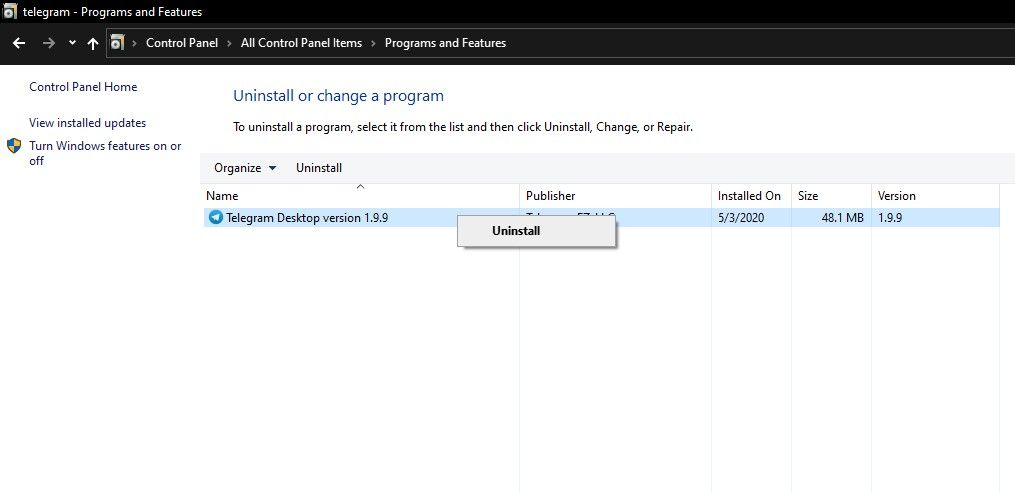Click the 48.1 MB size cell
The width and height of the screenshot is (1015, 493).
[x=842, y=218]
